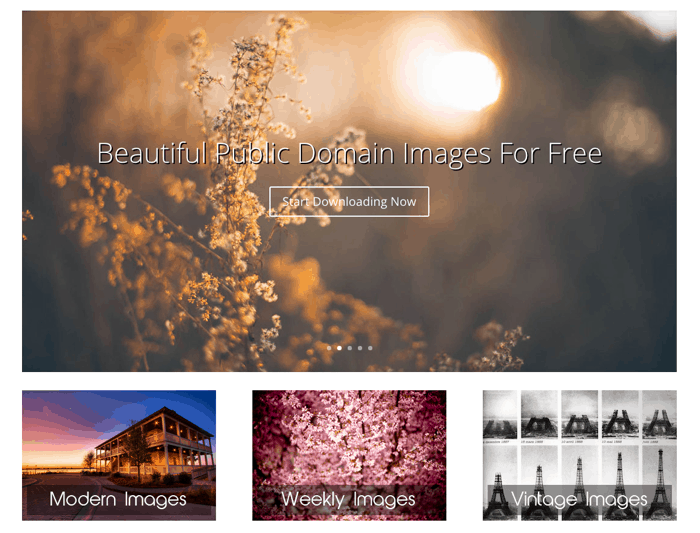Select the completed Eiffel Tower photo in the vintage thumbnail

click(x=660, y=482)
